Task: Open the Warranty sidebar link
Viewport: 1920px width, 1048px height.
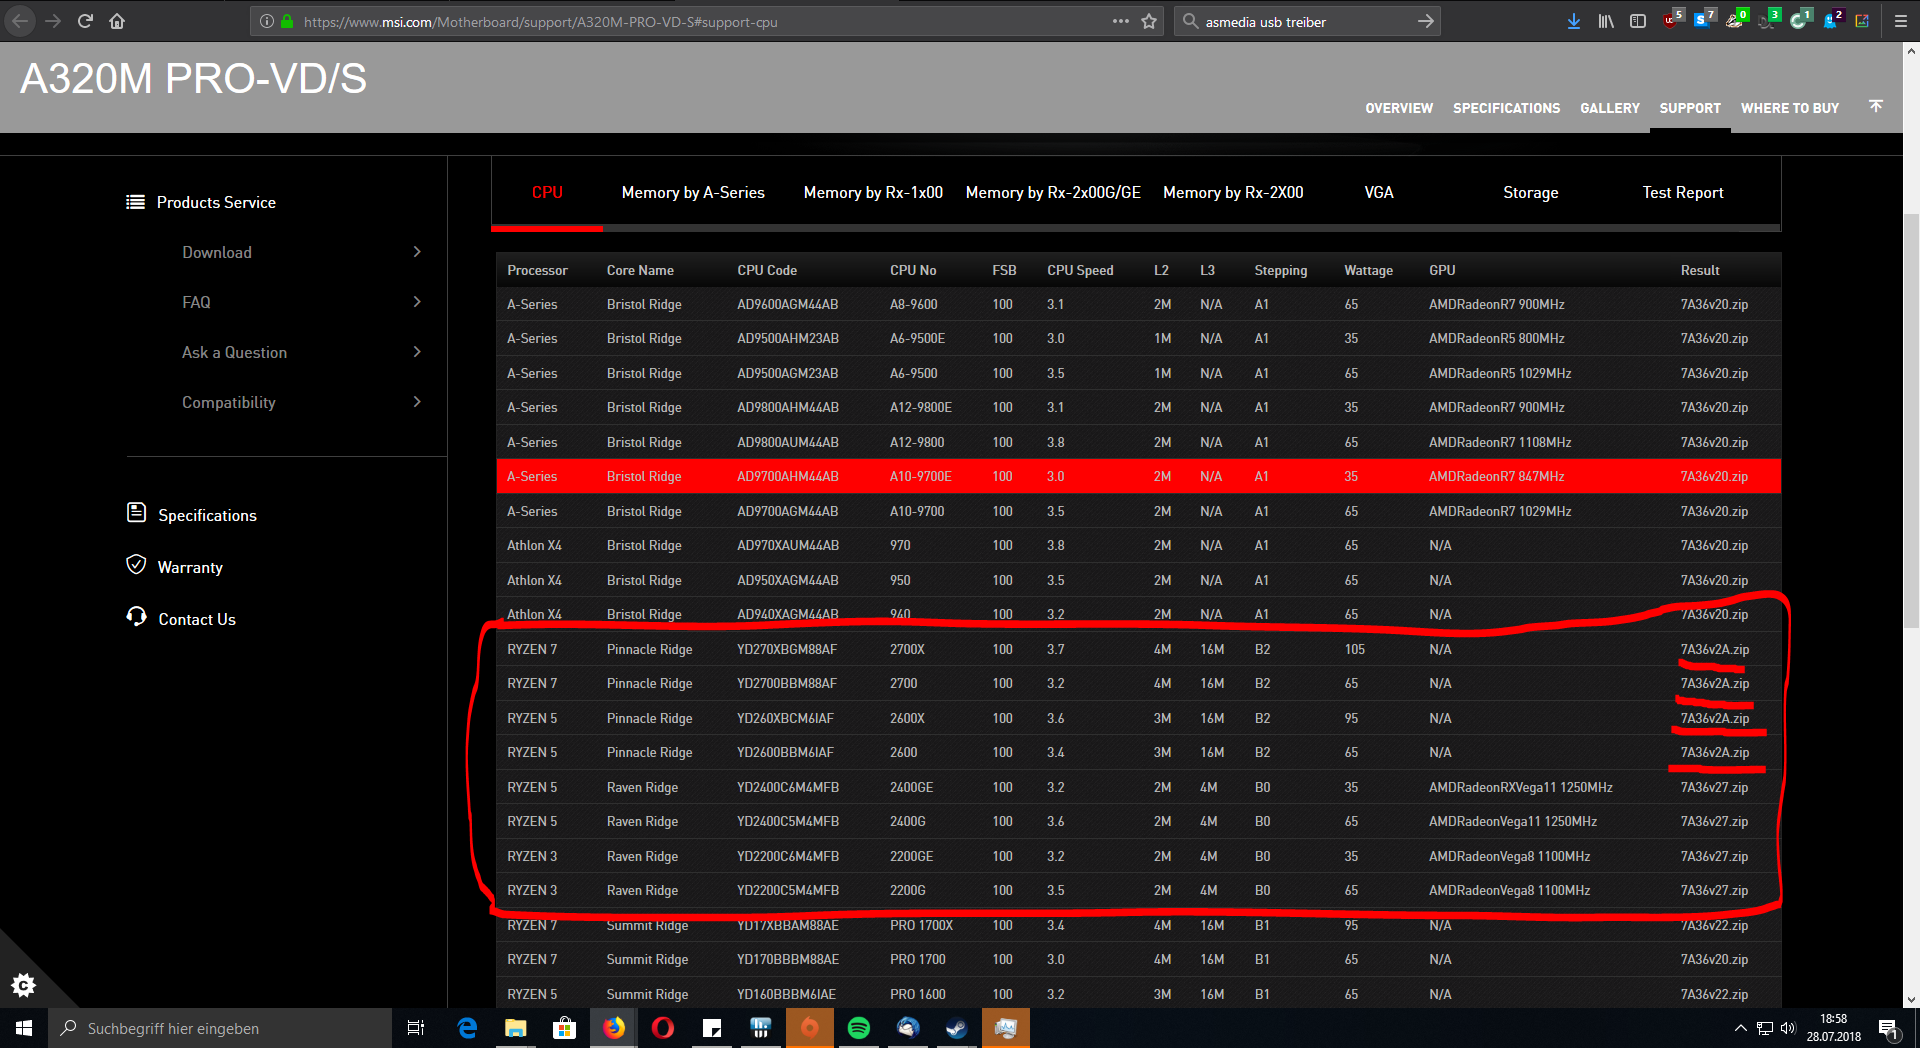Action: click(175, 566)
